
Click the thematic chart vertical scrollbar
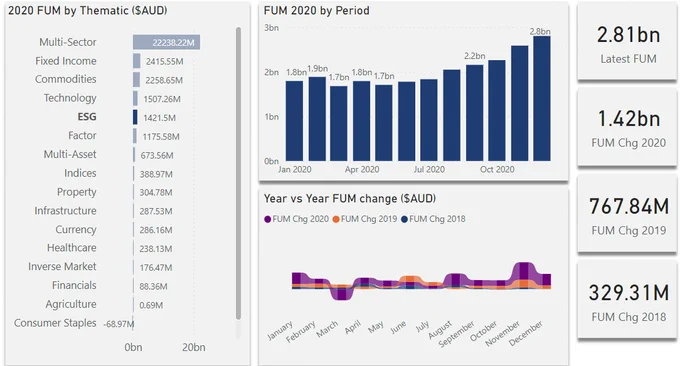[238, 173]
